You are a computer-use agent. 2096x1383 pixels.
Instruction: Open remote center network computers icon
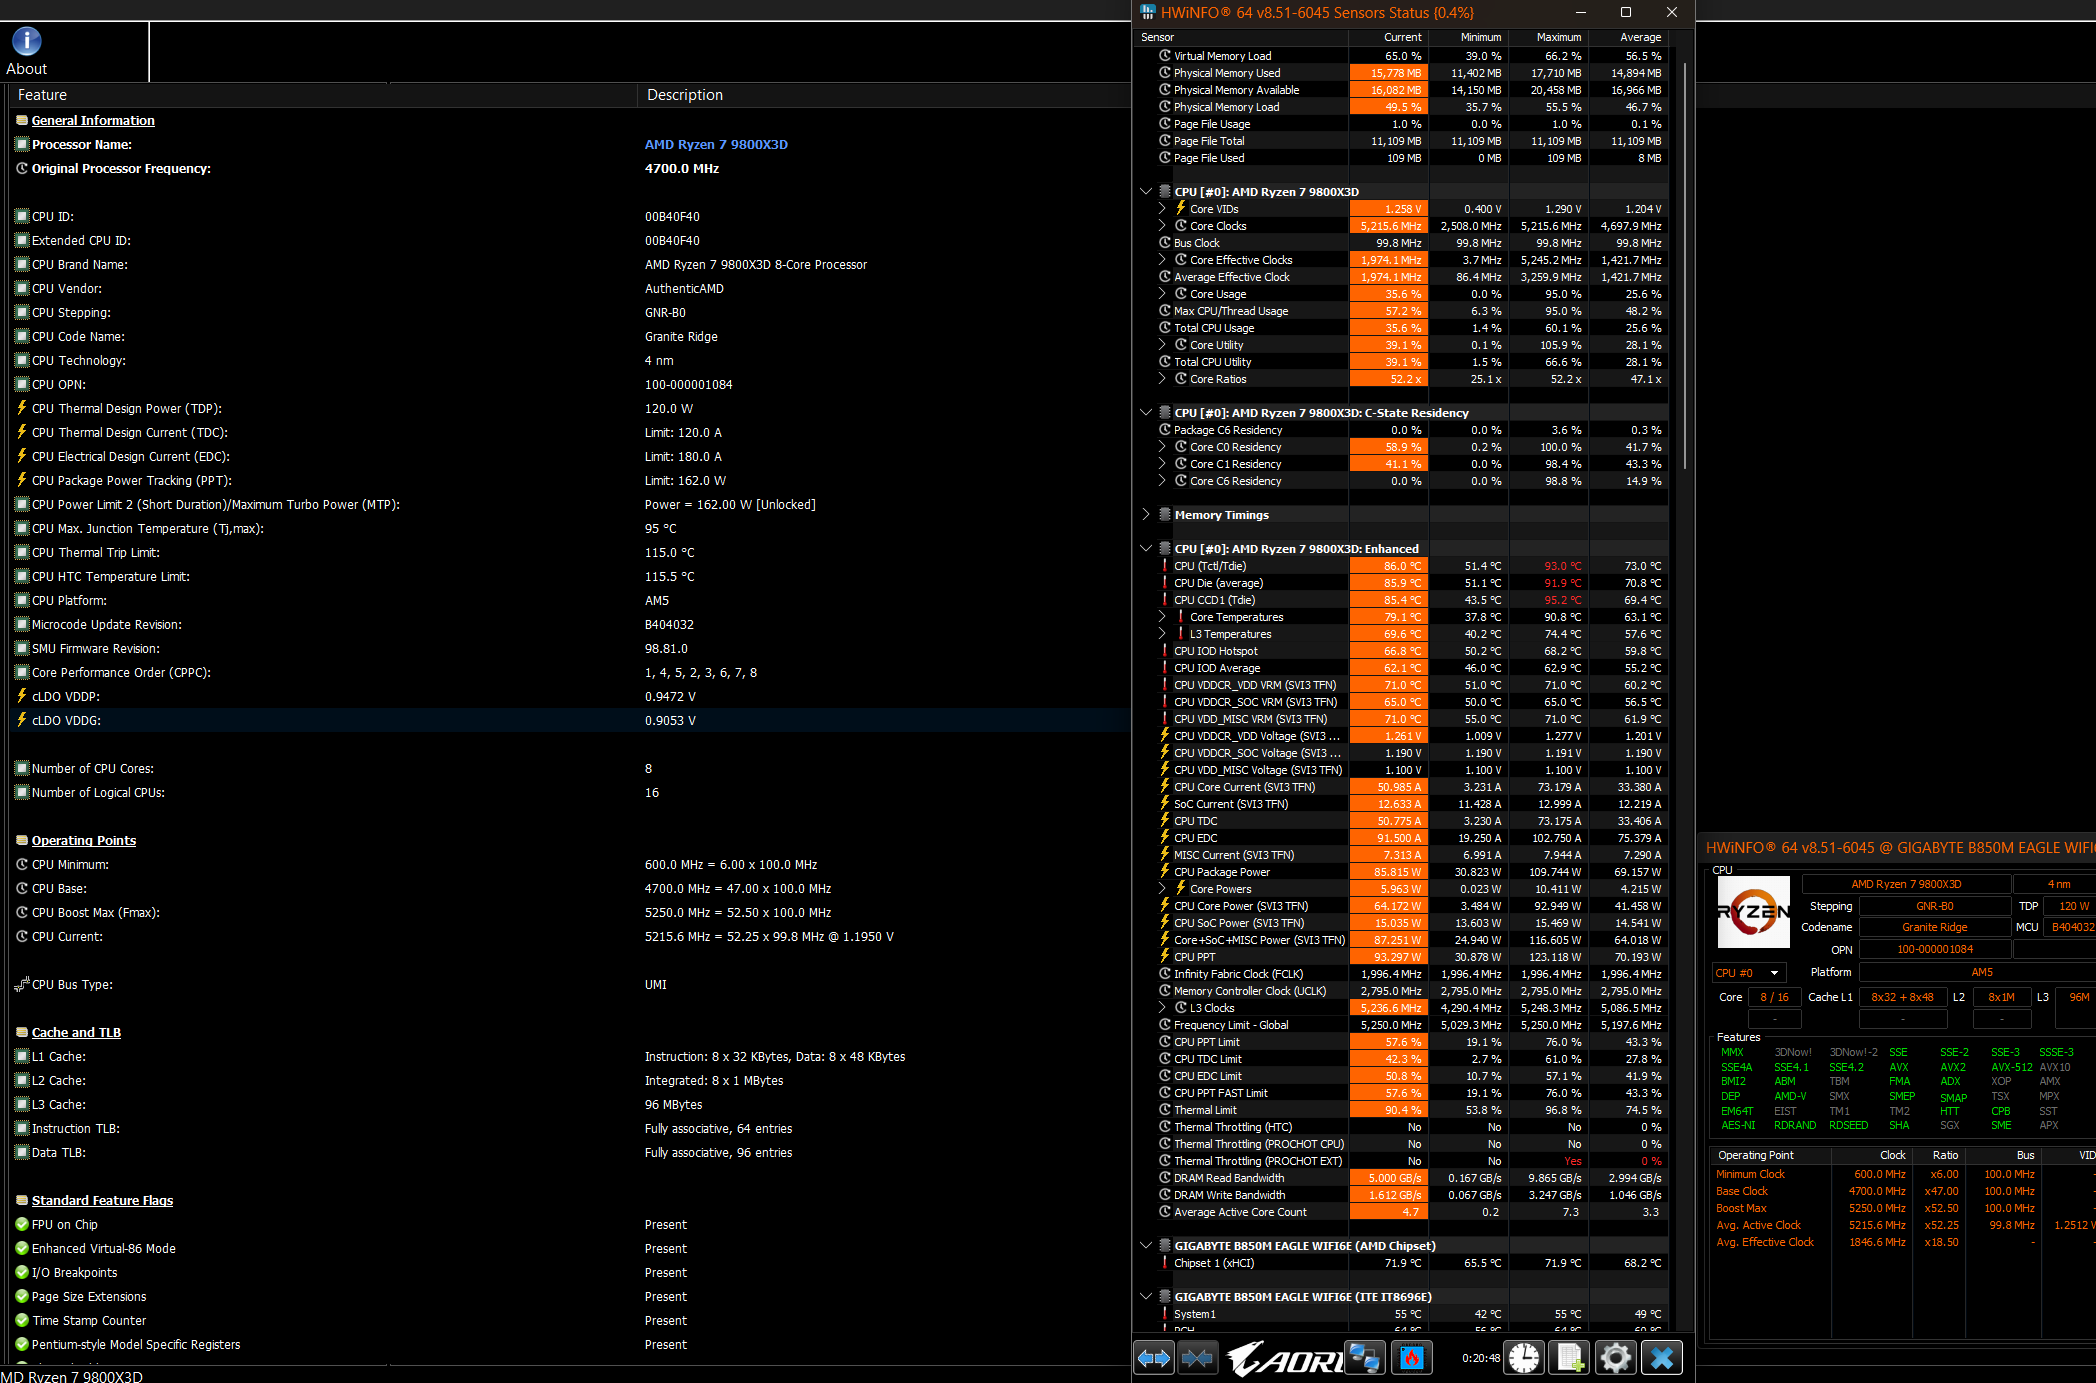(x=1365, y=1358)
